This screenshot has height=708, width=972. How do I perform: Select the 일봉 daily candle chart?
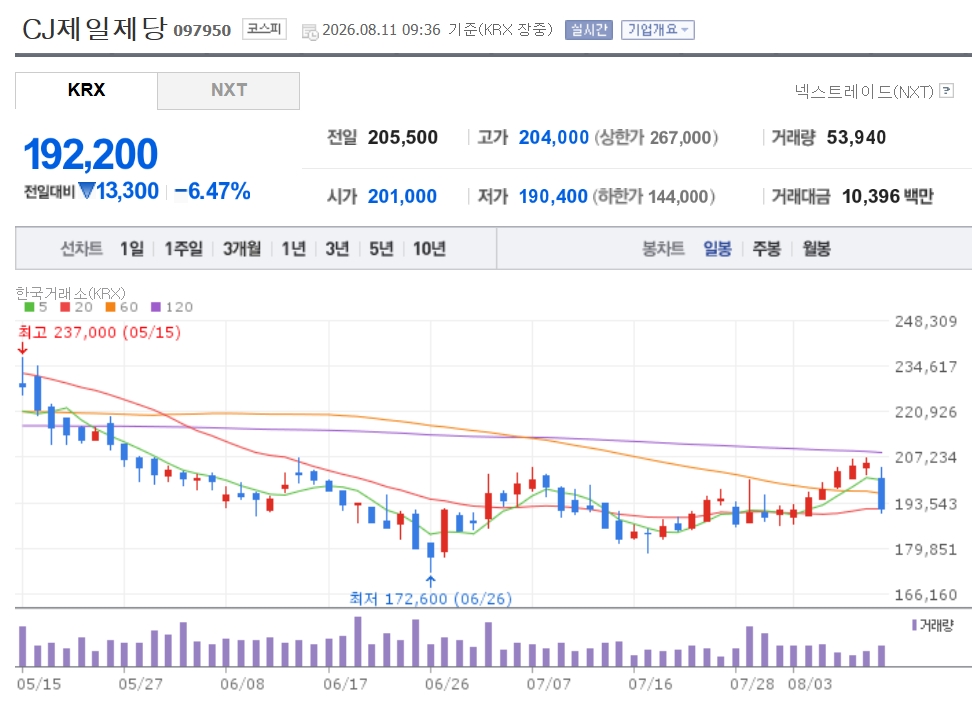[x=717, y=249]
